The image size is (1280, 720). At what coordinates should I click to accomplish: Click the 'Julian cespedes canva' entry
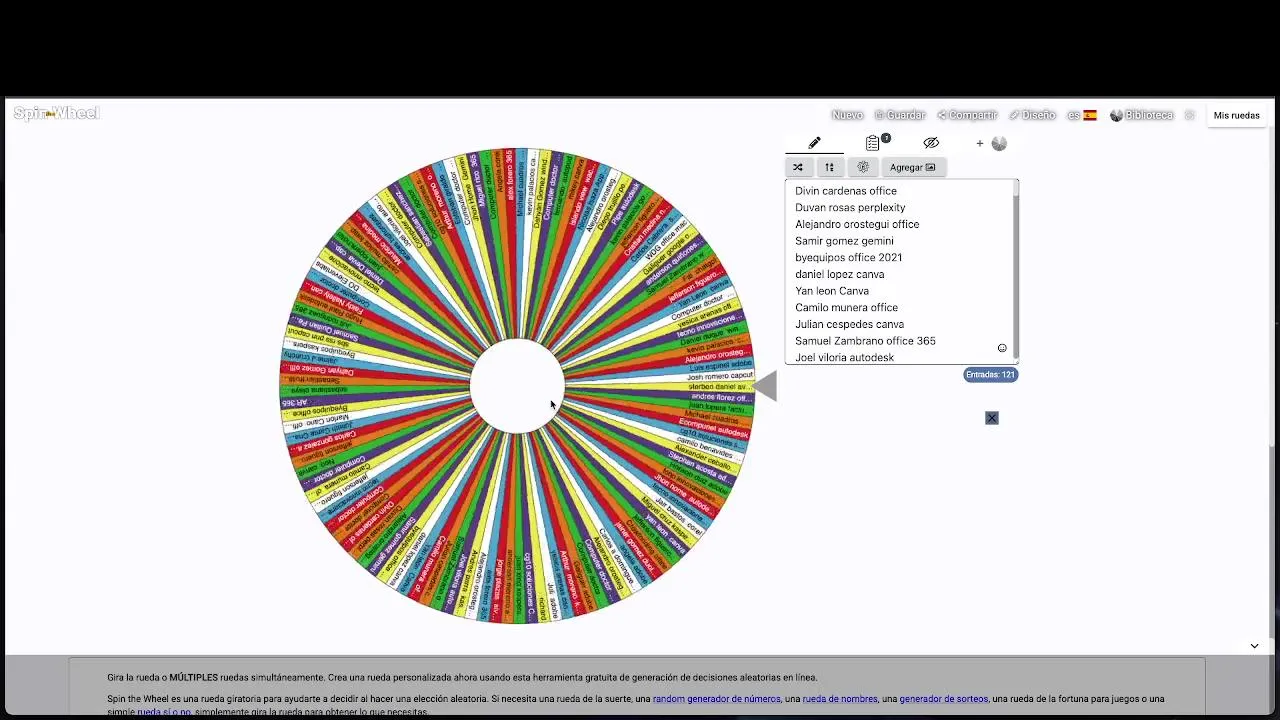tap(849, 324)
